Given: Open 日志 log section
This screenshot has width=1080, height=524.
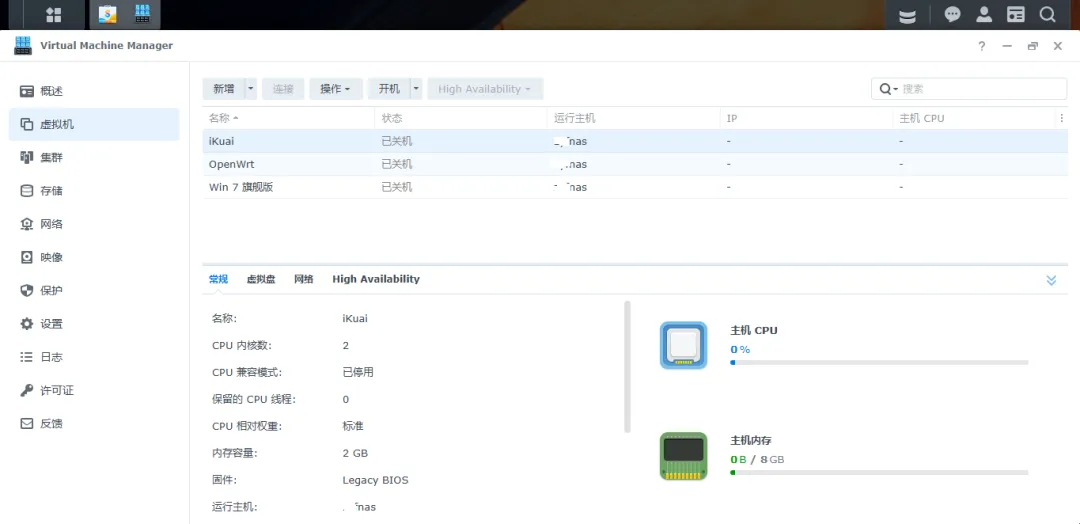Looking at the screenshot, I should coord(94,357).
